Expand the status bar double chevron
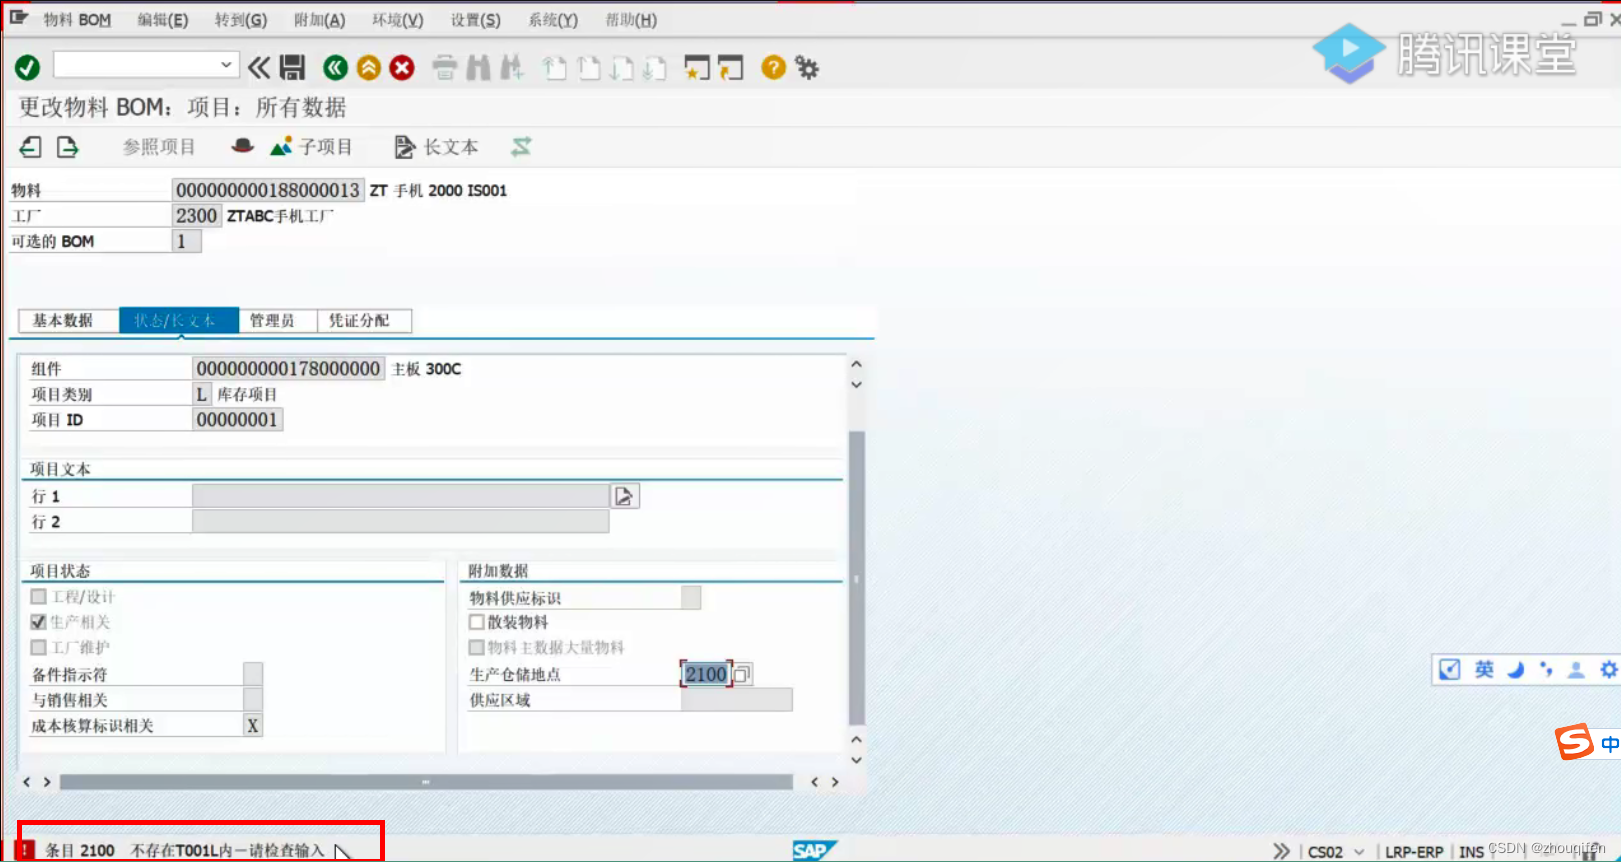The width and height of the screenshot is (1621, 865). tap(1281, 851)
